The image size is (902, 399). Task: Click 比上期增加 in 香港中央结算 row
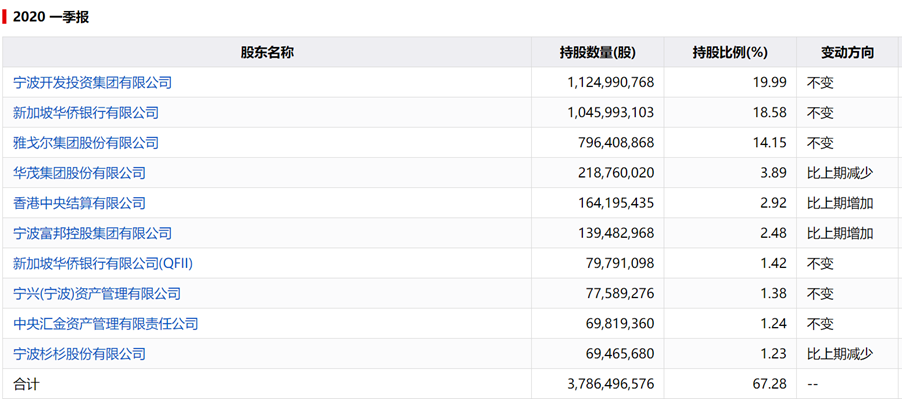tap(840, 203)
